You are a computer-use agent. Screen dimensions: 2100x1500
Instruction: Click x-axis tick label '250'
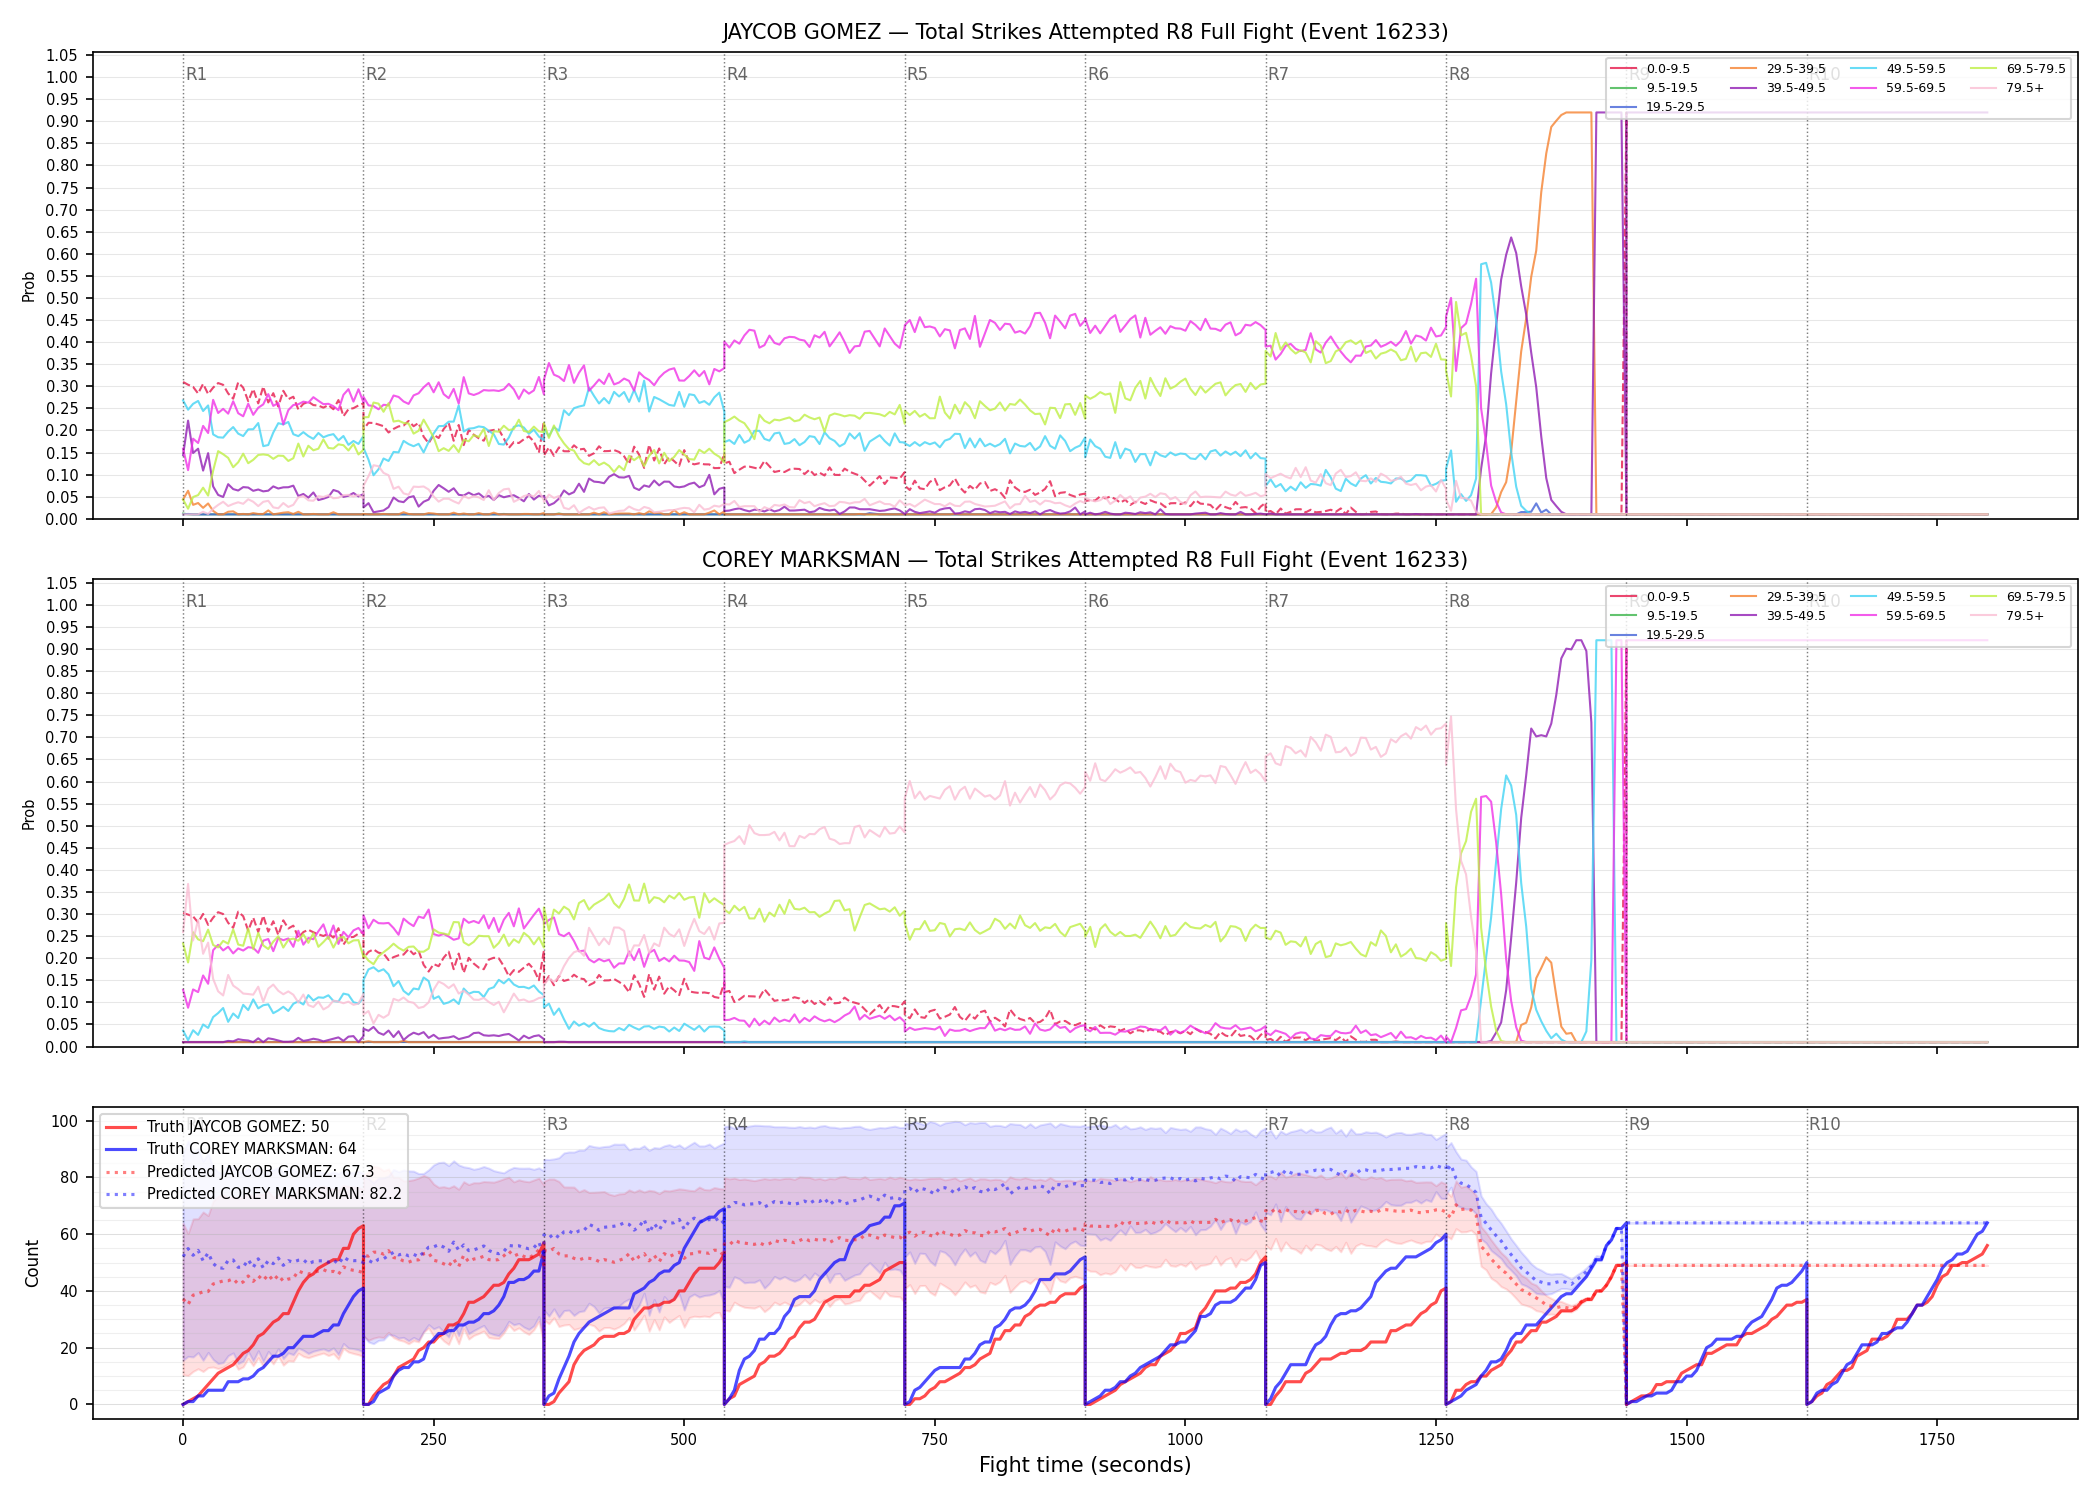[x=433, y=1440]
